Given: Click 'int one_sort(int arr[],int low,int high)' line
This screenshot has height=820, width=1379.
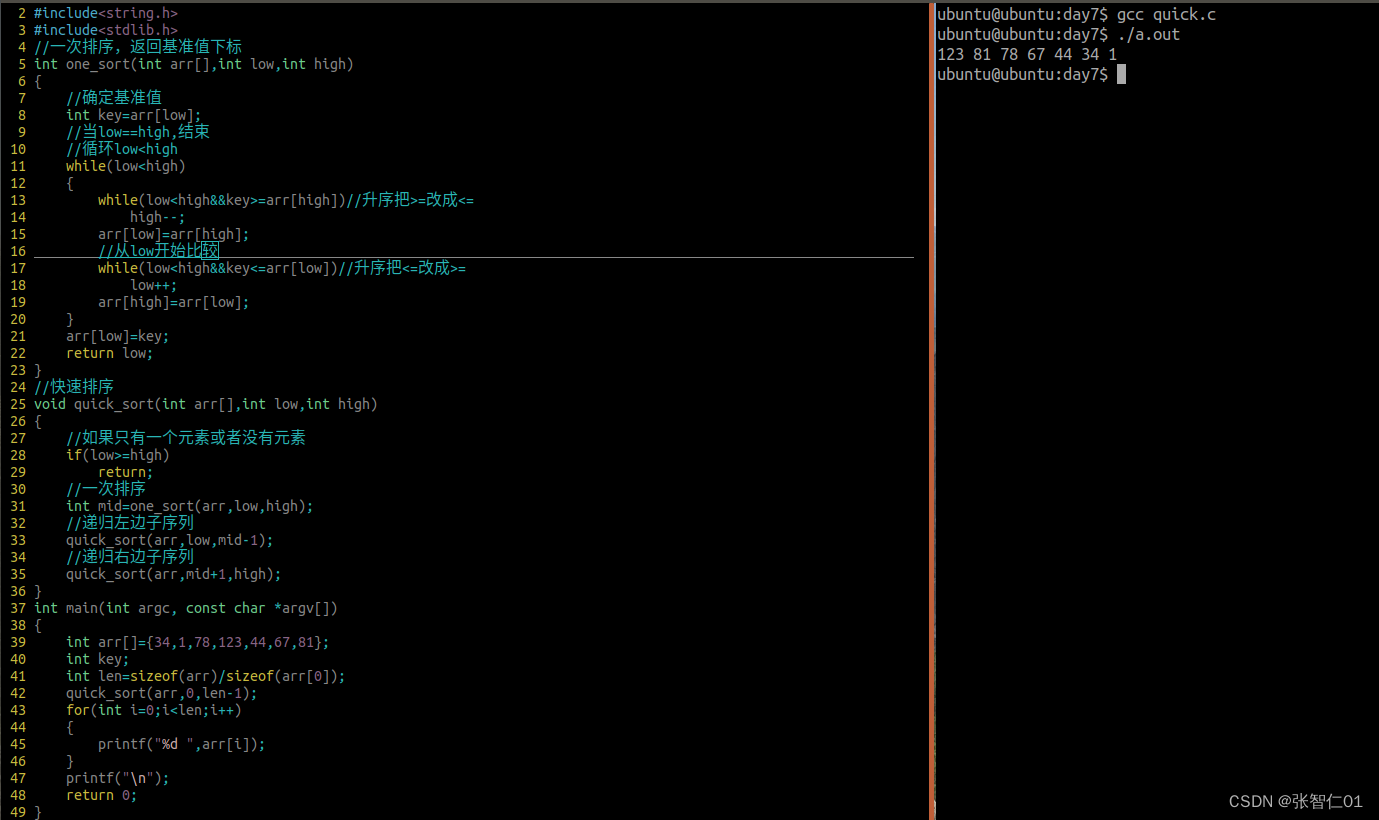Looking at the screenshot, I should [194, 64].
